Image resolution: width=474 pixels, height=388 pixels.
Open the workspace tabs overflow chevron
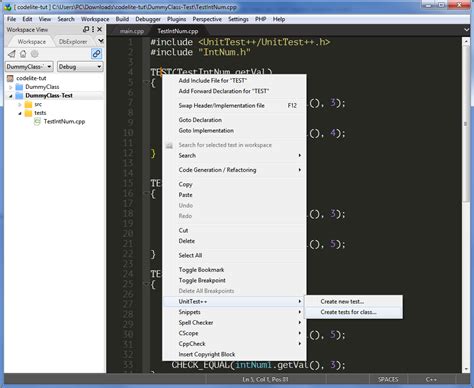100,41
